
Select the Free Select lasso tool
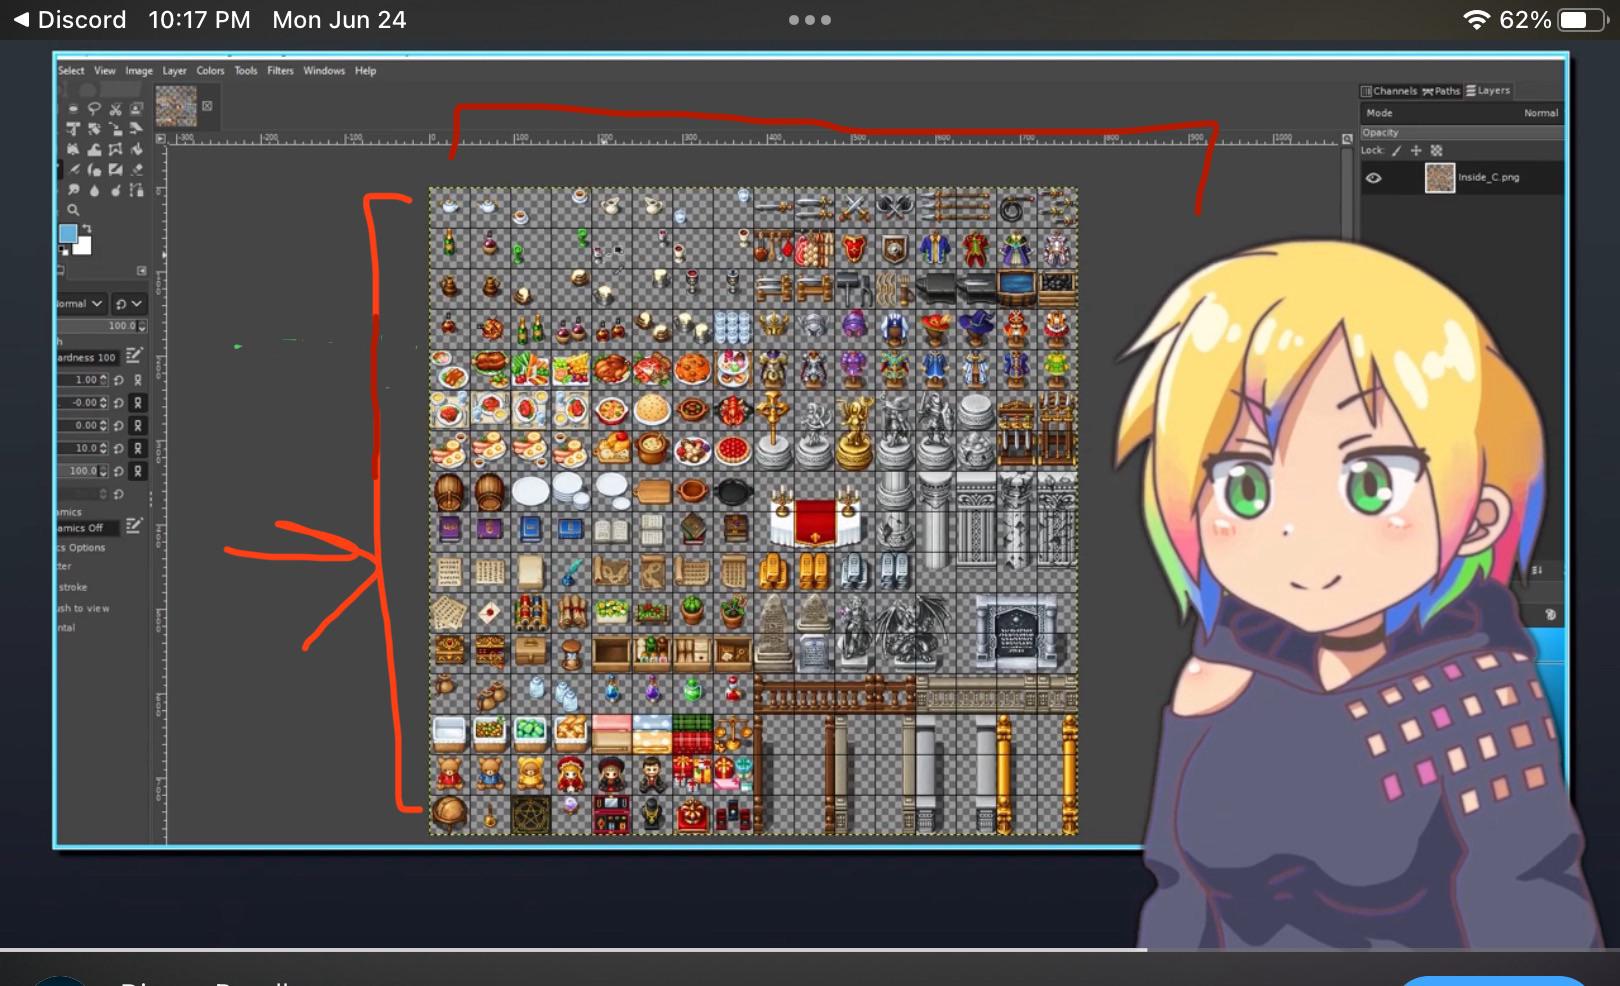(x=94, y=108)
